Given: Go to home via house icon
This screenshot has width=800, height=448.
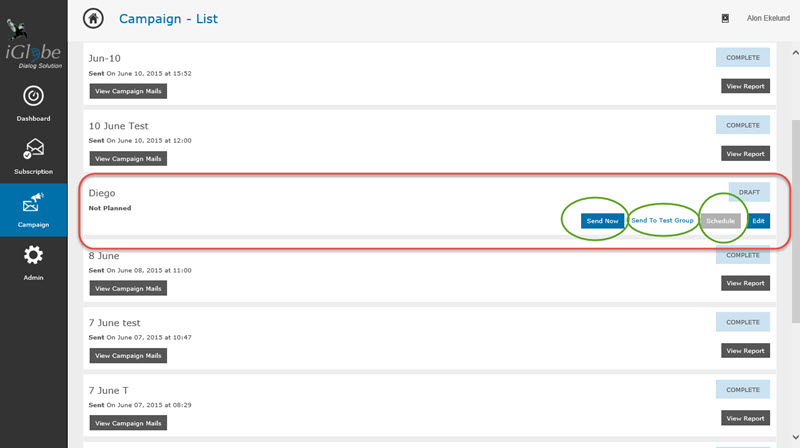Looking at the screenshot, I should coord(93,19).
